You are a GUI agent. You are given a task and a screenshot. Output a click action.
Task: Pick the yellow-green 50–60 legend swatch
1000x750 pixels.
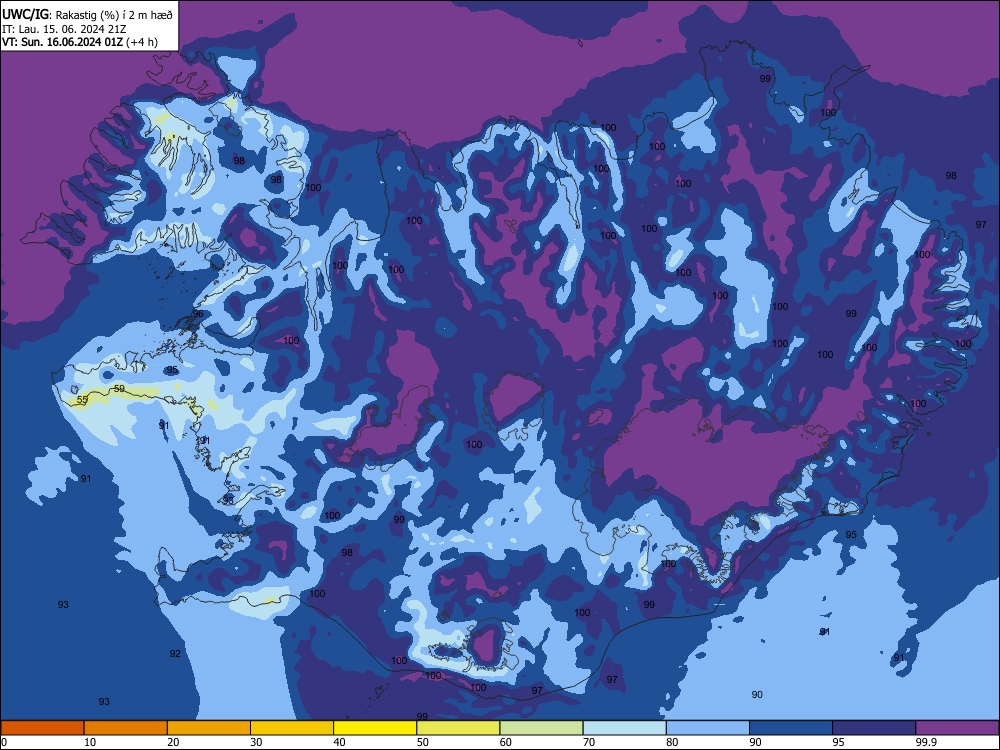(458, 728)
